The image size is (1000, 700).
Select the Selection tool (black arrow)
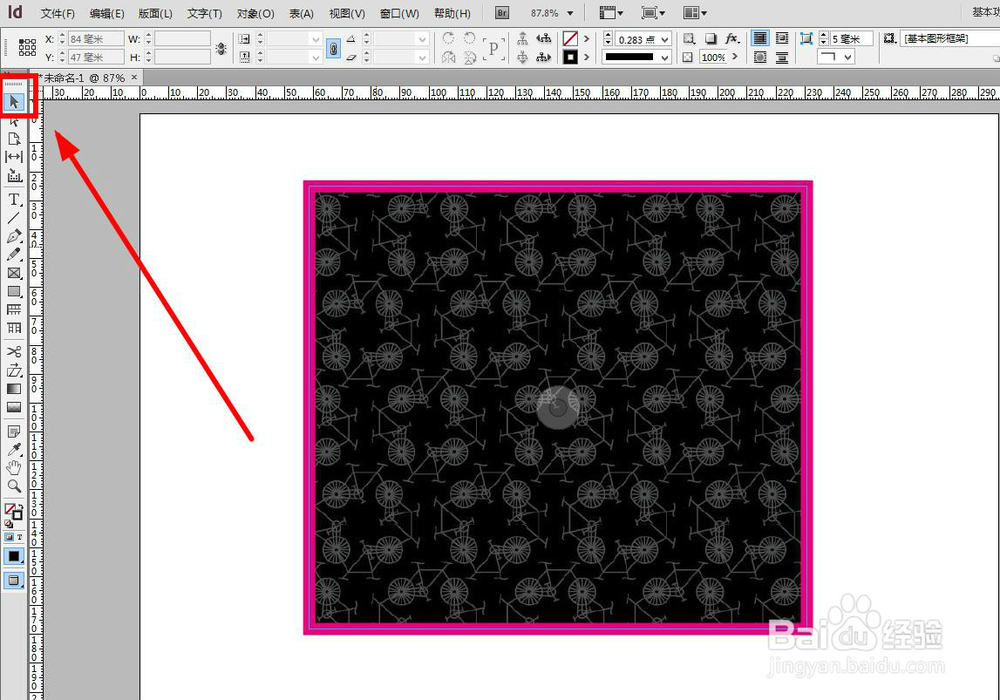pyautogui.click(x=14, y=102)
